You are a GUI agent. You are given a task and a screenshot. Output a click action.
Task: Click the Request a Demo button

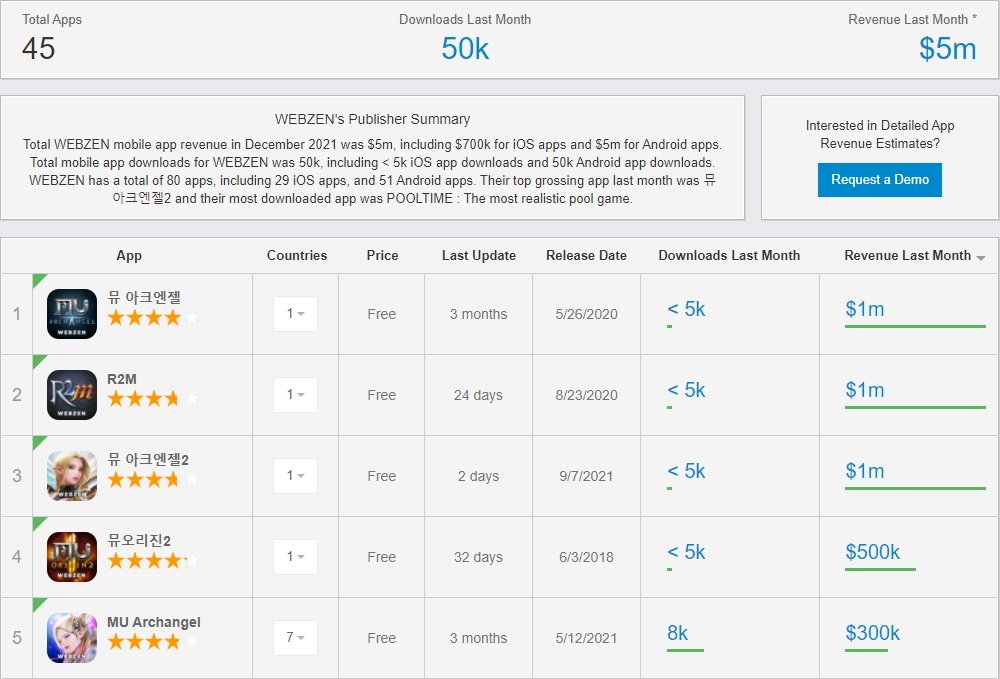click(x=879, y=180)
